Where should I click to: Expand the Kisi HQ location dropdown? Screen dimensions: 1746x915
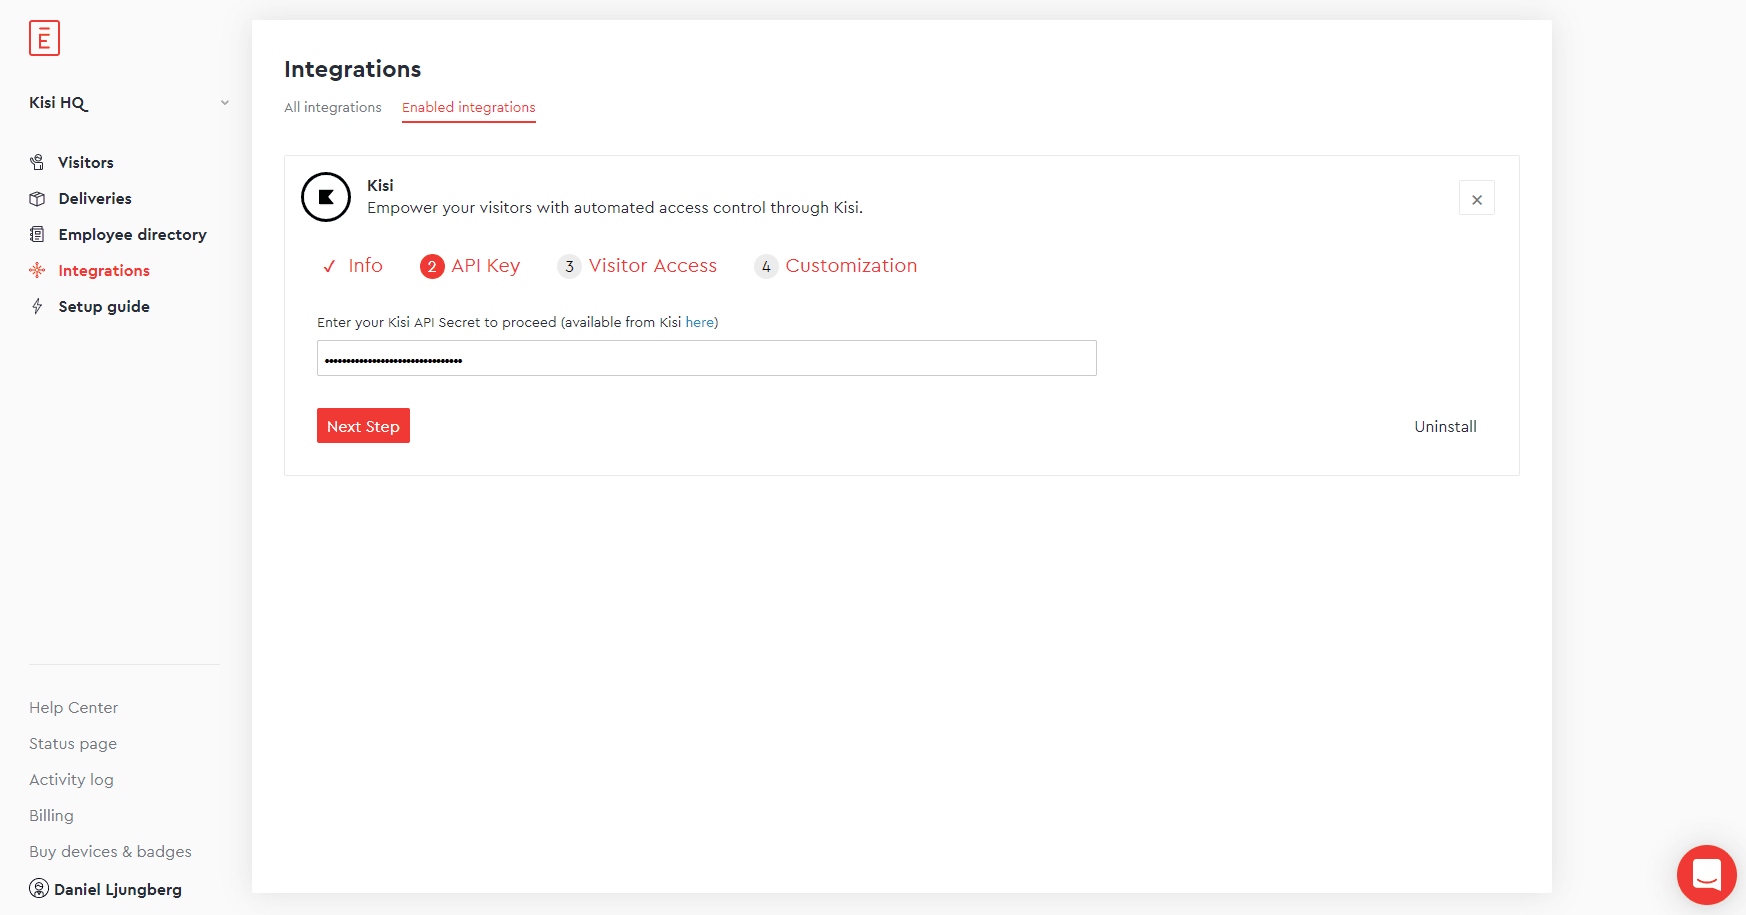[x=225, y=103]
